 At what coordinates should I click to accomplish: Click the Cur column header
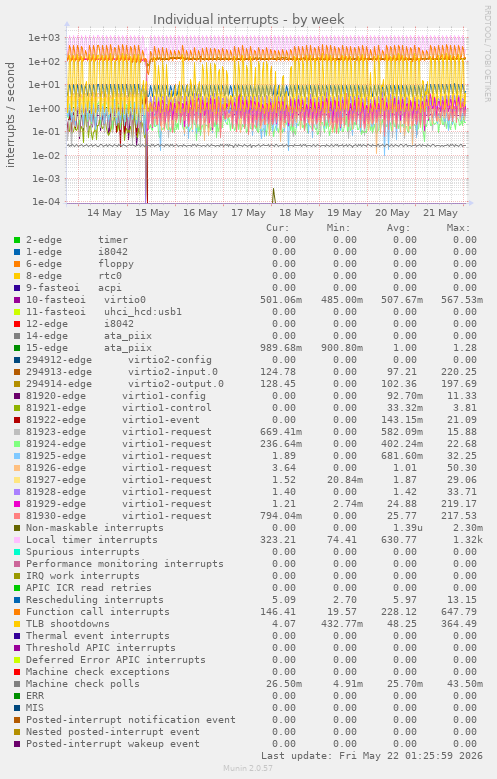278,228
